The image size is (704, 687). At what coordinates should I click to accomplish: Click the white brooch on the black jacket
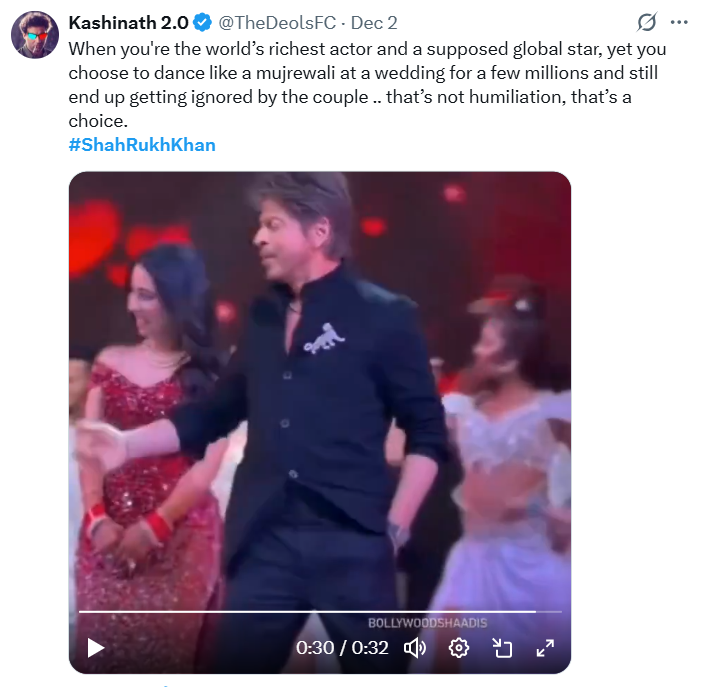(x=322, y=342)
